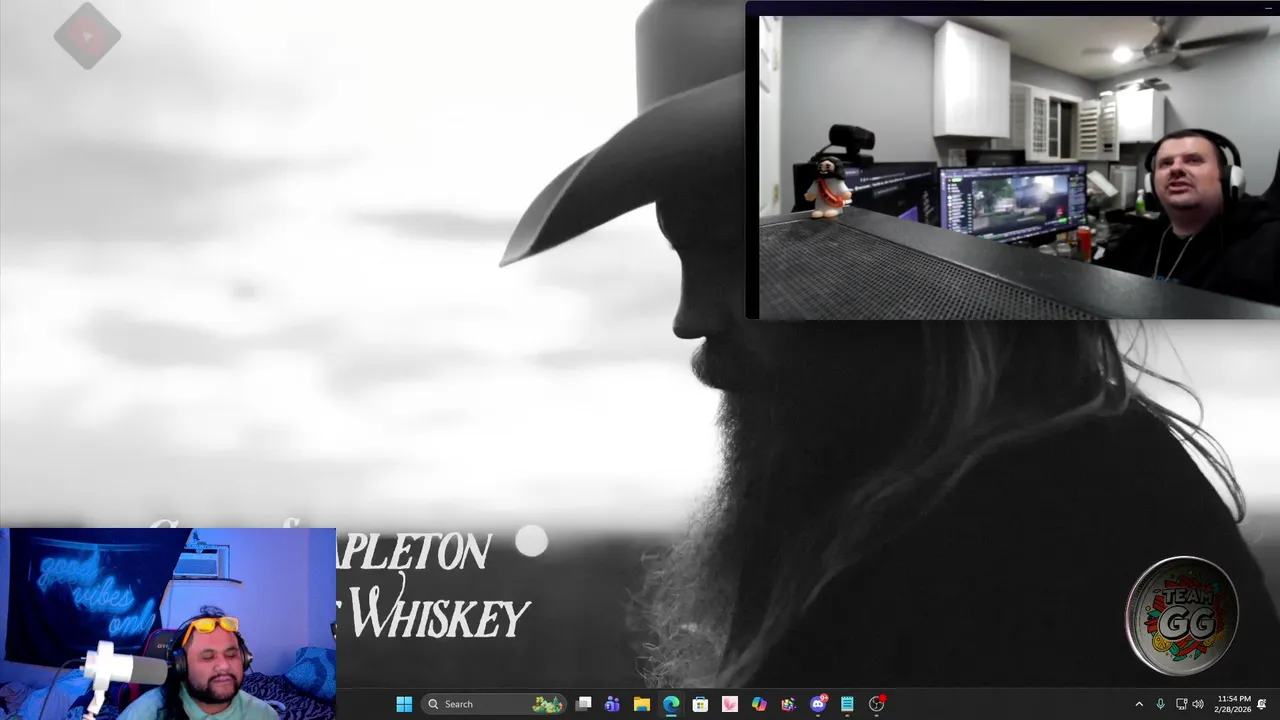Screen dimensions: 1280x720
Task: Click the Whiskey title text in the video
Action: click(438, 615)
